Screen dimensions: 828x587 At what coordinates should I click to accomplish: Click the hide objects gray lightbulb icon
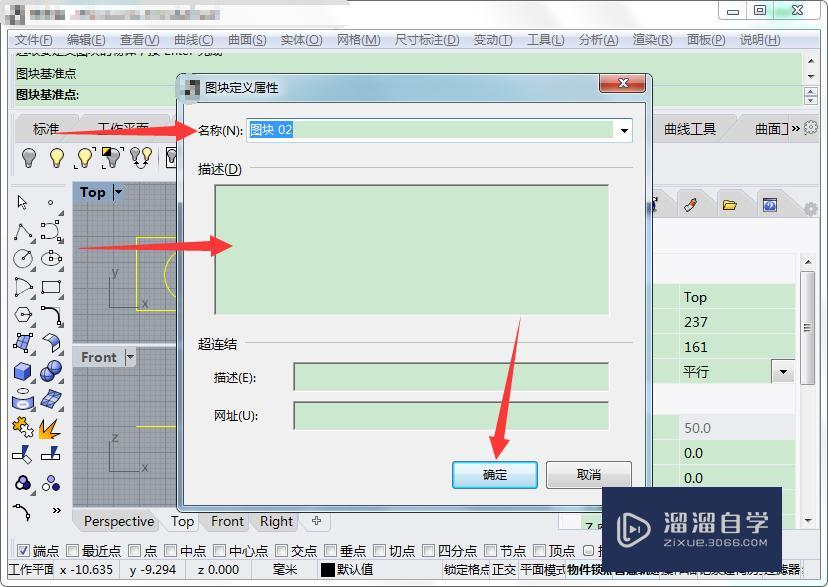click(29, 157)
